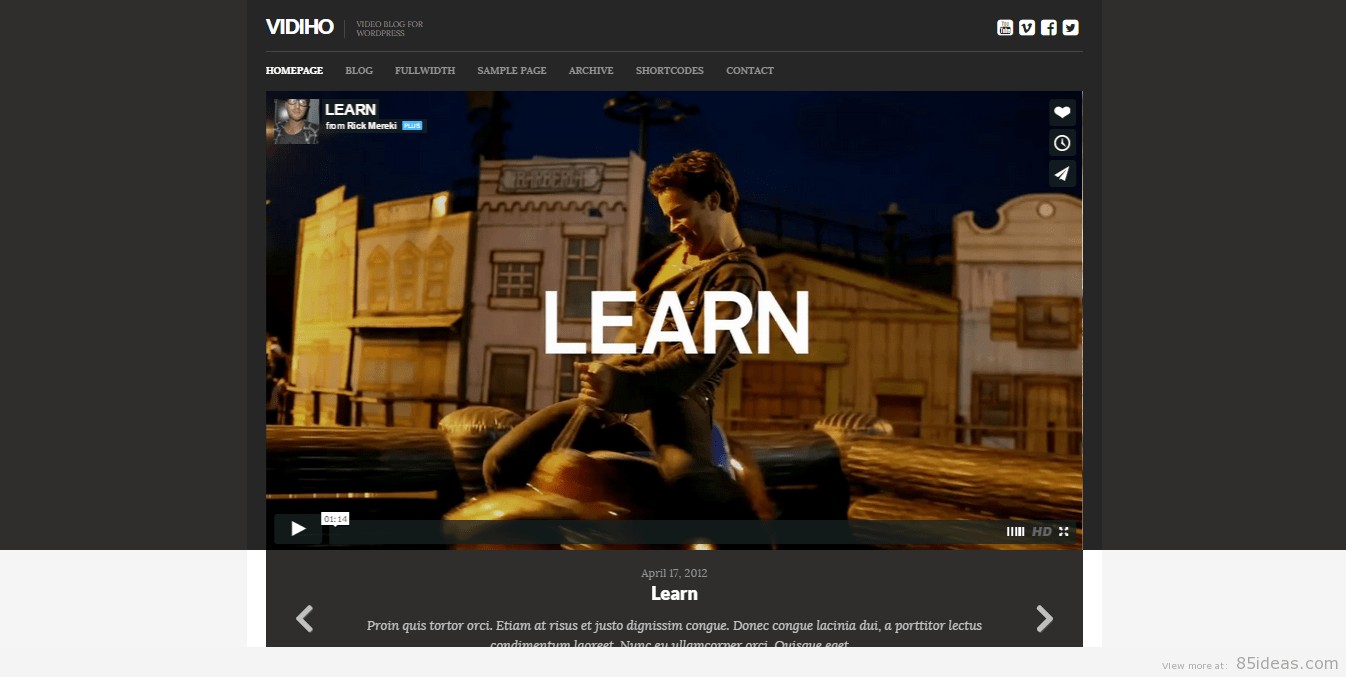Open the Learn post heading below video
Viewport: 1346px width, 677px height.
tap(674, 594)
